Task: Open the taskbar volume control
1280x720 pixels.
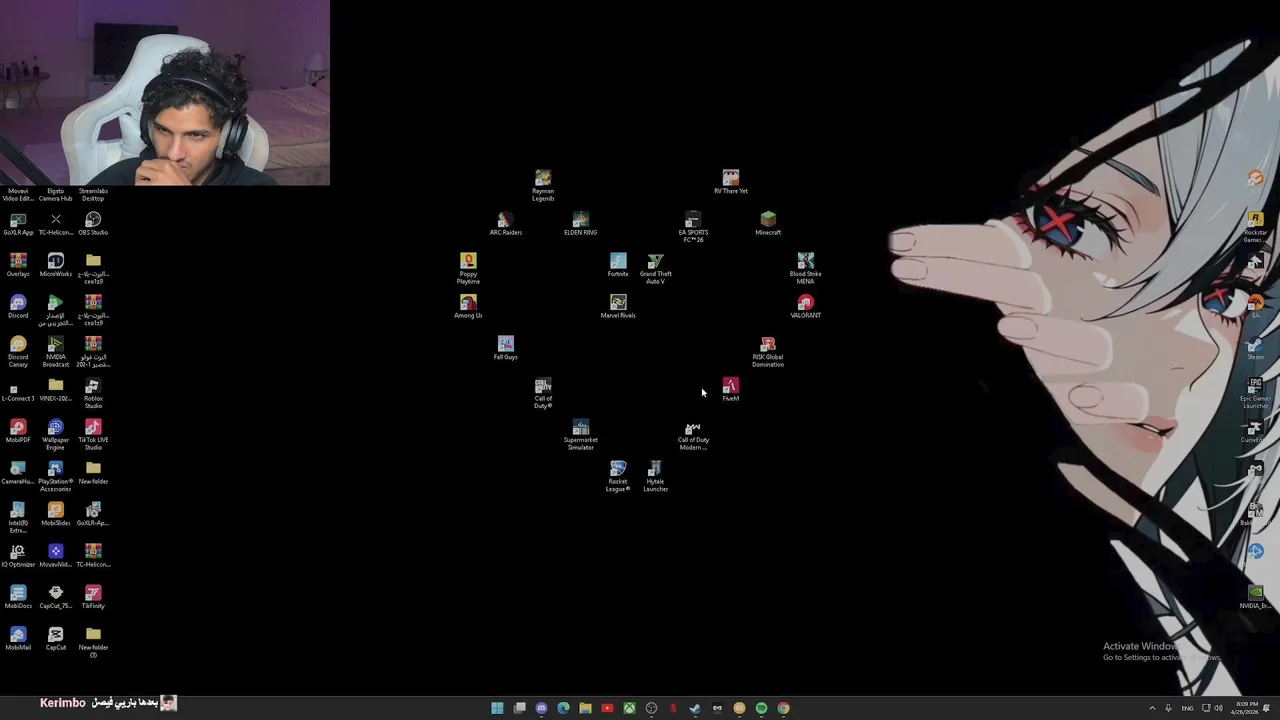Action: click(1218, 708)
